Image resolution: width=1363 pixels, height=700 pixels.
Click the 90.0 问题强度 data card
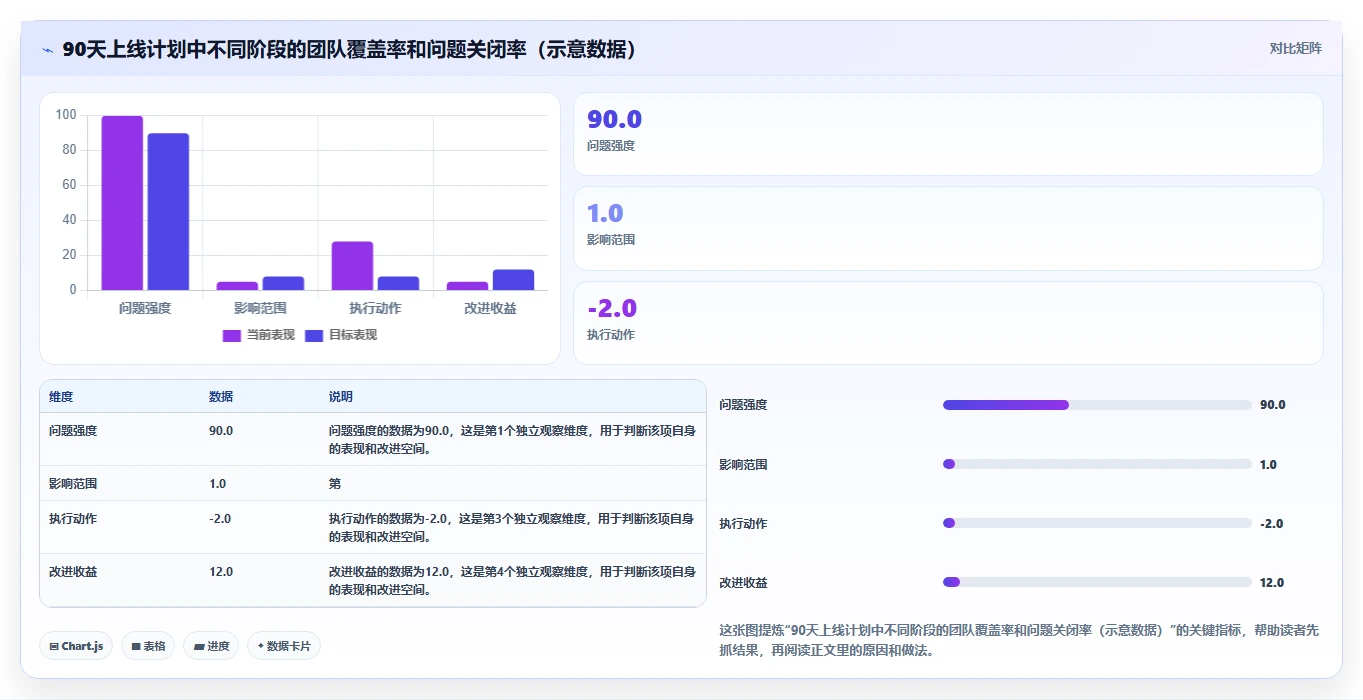point(948,134)
